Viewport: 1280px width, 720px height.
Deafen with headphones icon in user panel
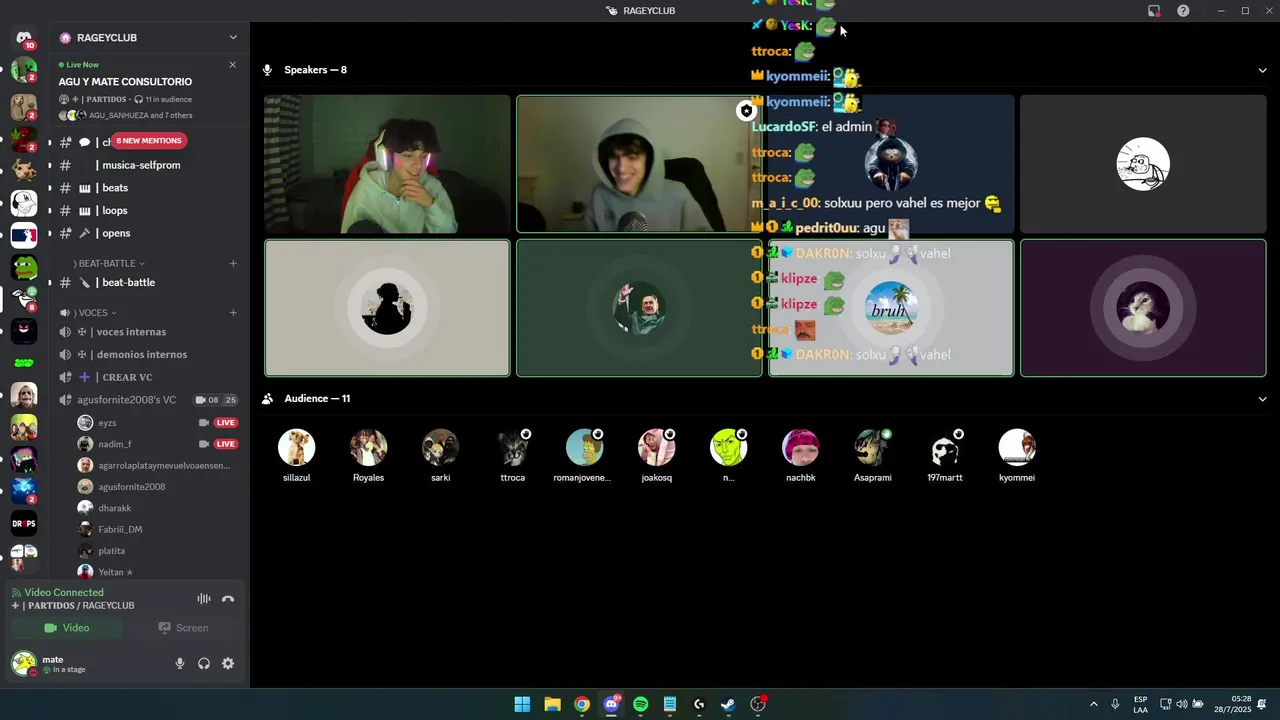(204, 663)
